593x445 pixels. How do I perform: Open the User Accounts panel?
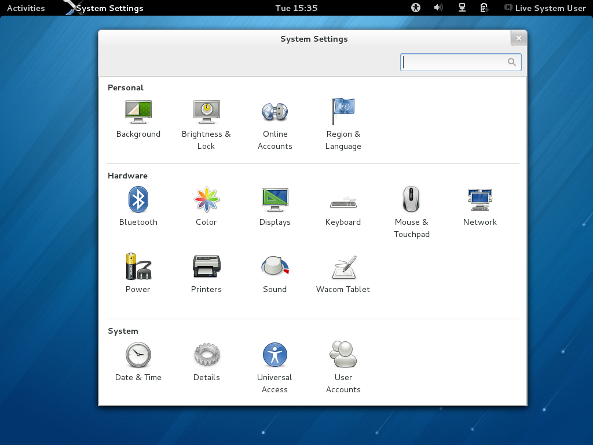pos(343,367)
